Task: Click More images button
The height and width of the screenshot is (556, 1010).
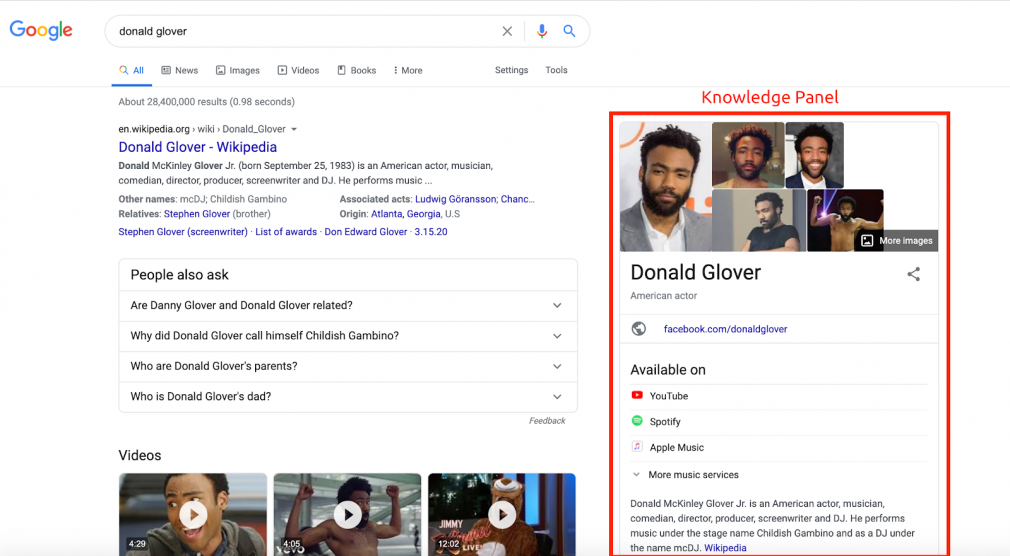Action: 896,240
